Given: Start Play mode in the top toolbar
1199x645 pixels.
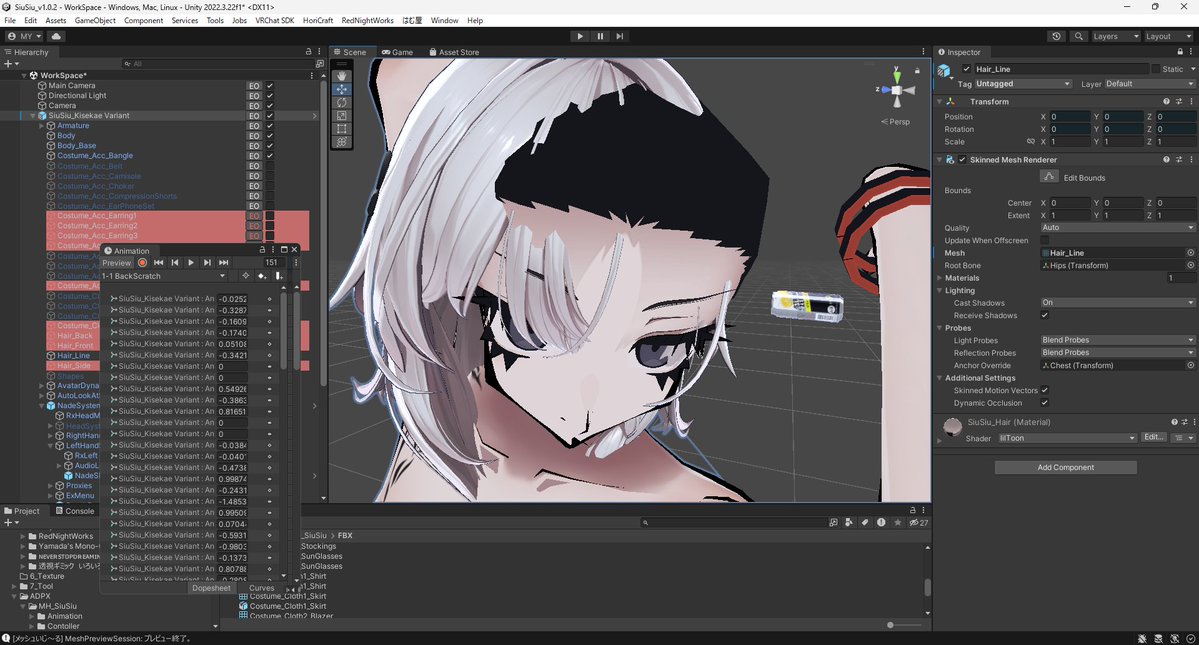Looking at the screenshot, I should point(580,36).
